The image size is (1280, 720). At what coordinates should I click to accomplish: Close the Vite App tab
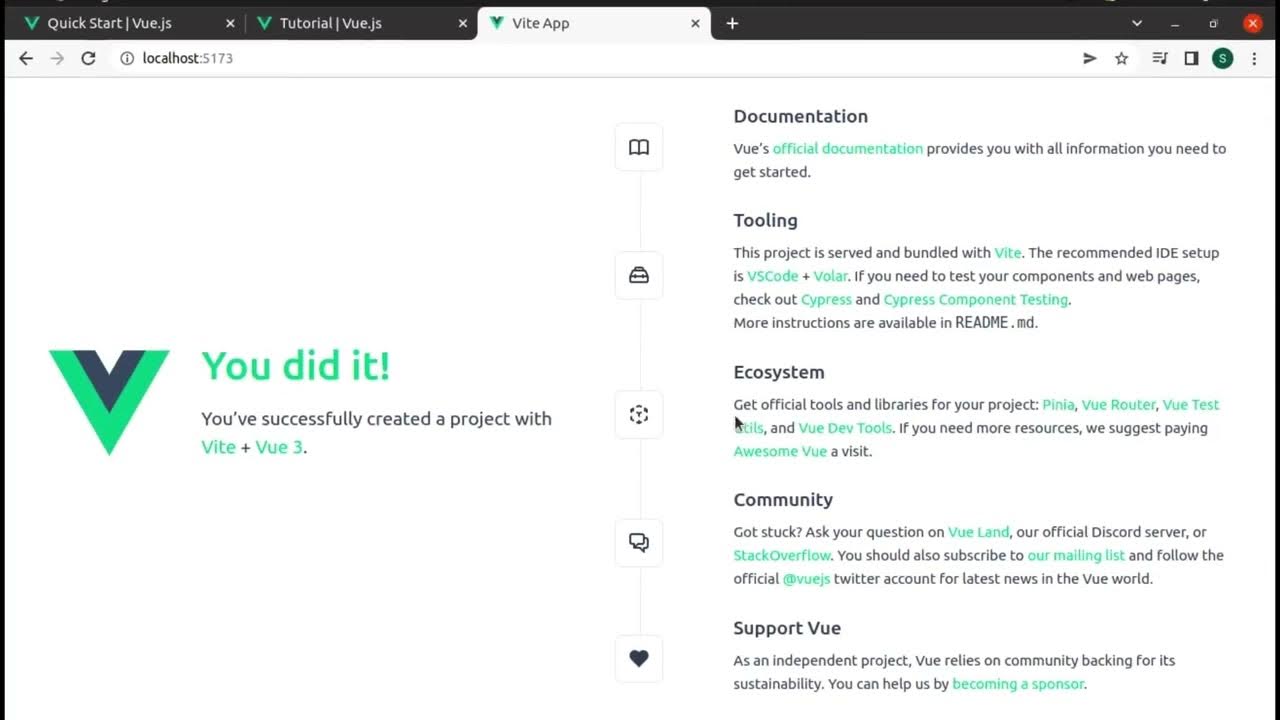pyautogui.click(x=695, y=23)
